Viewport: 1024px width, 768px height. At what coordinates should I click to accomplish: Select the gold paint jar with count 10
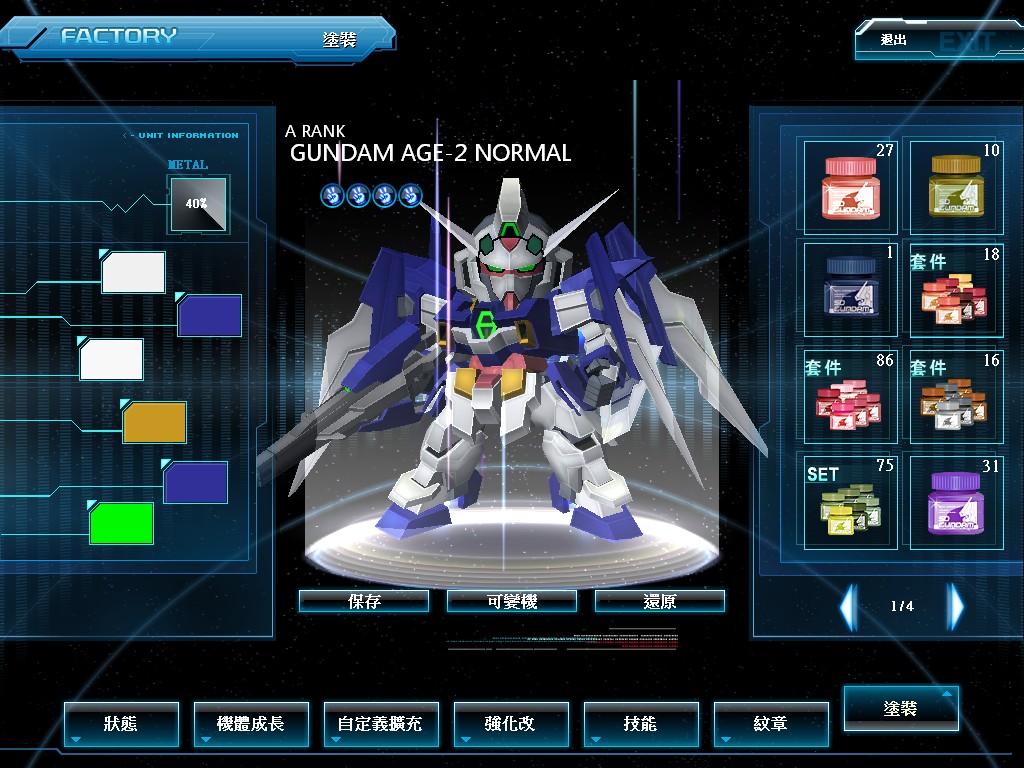tap(956, 187)
